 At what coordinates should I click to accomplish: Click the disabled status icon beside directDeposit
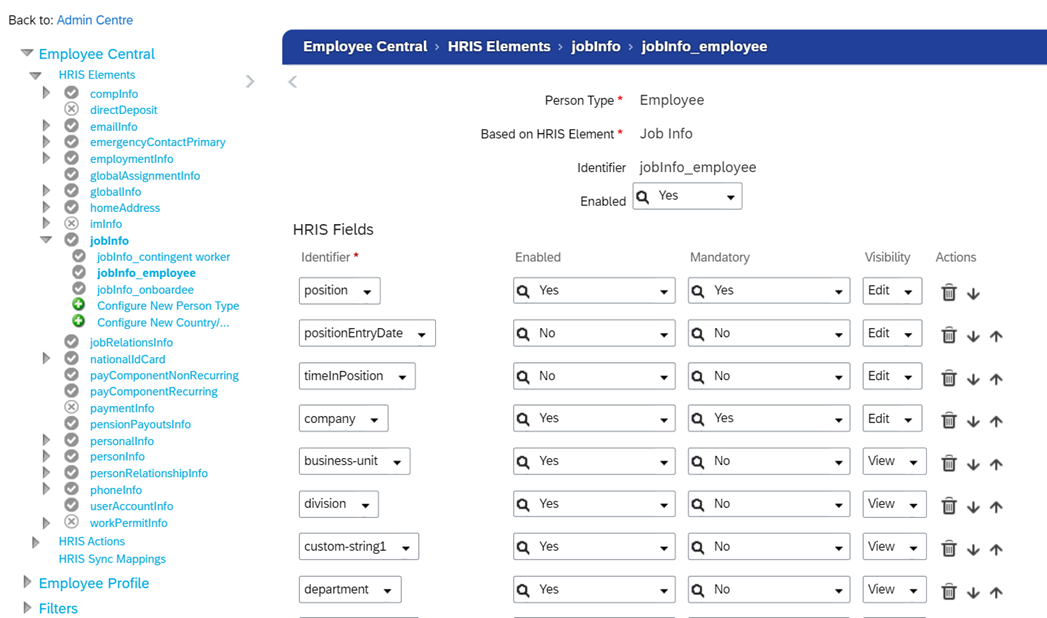tap(72, 109)
